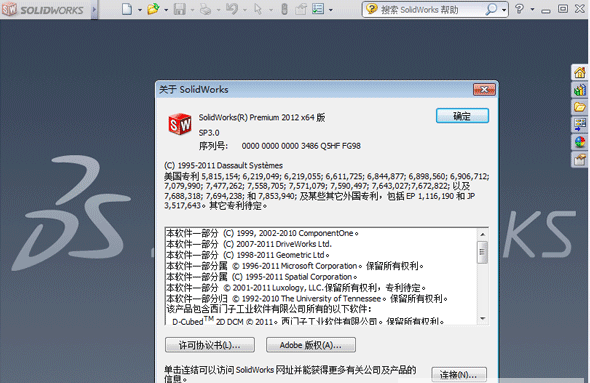Click the 确定 button in About dialog

462,116
